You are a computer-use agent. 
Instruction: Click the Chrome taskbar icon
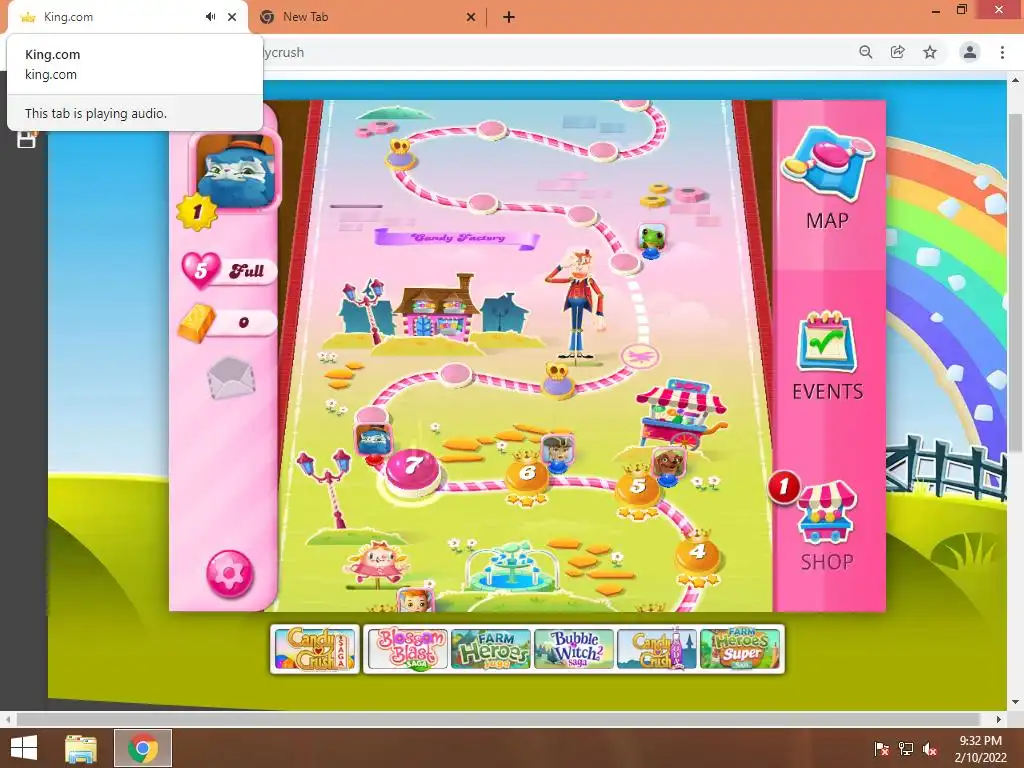pos(143,748)
